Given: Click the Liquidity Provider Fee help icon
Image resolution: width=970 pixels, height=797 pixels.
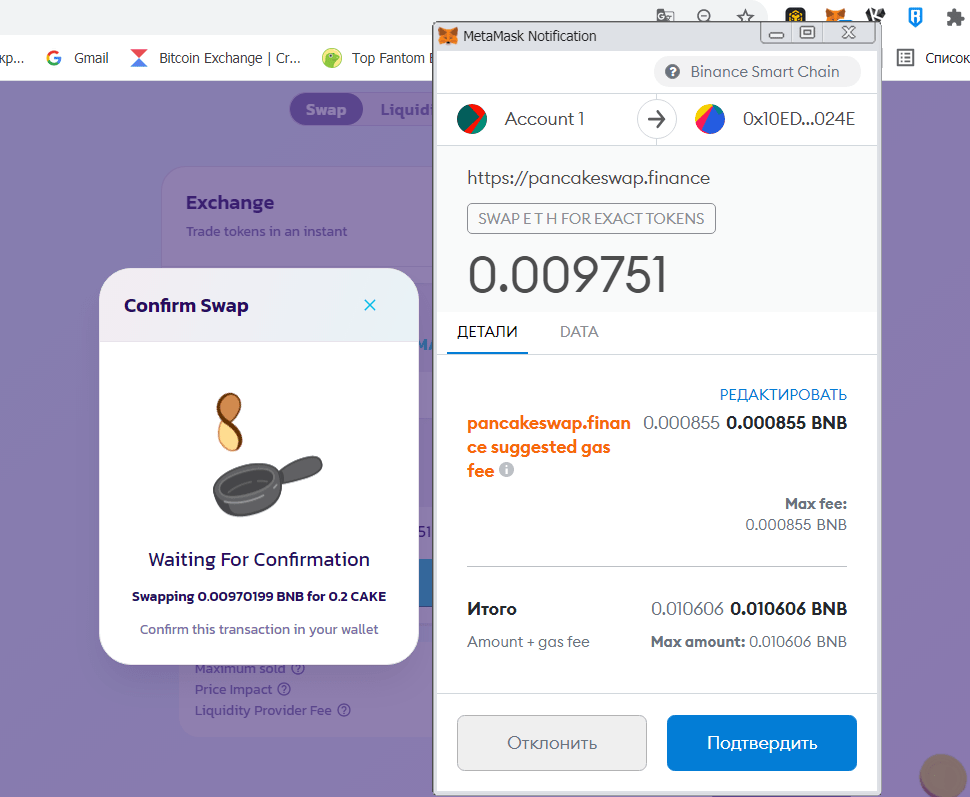Looking at the screenshot, I should 344,710.
